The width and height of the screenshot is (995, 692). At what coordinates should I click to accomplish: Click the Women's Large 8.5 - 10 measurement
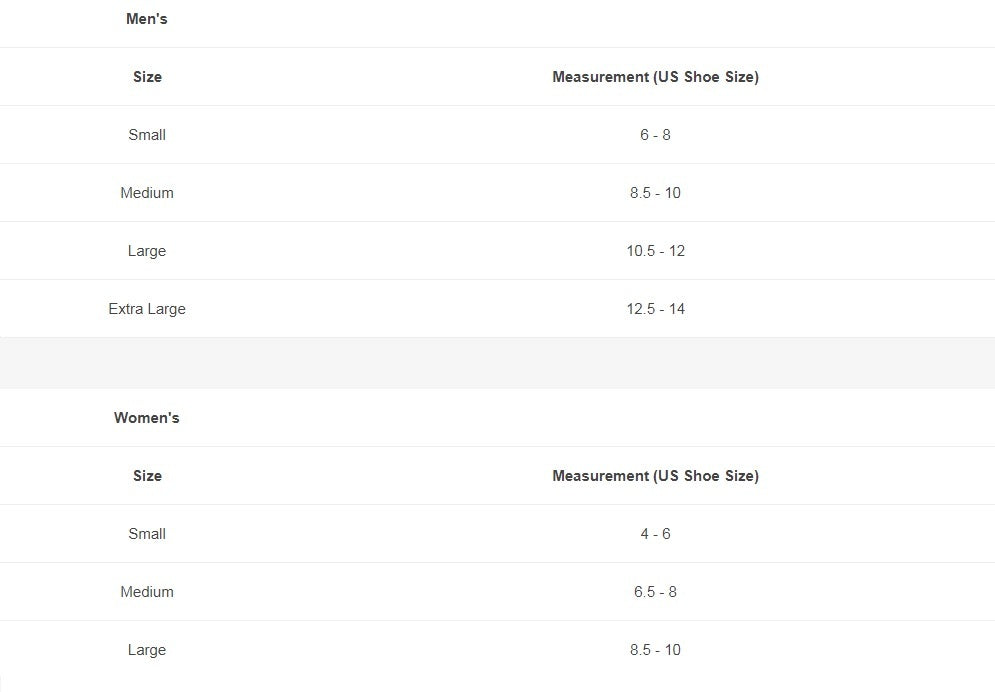pos(655,650)
